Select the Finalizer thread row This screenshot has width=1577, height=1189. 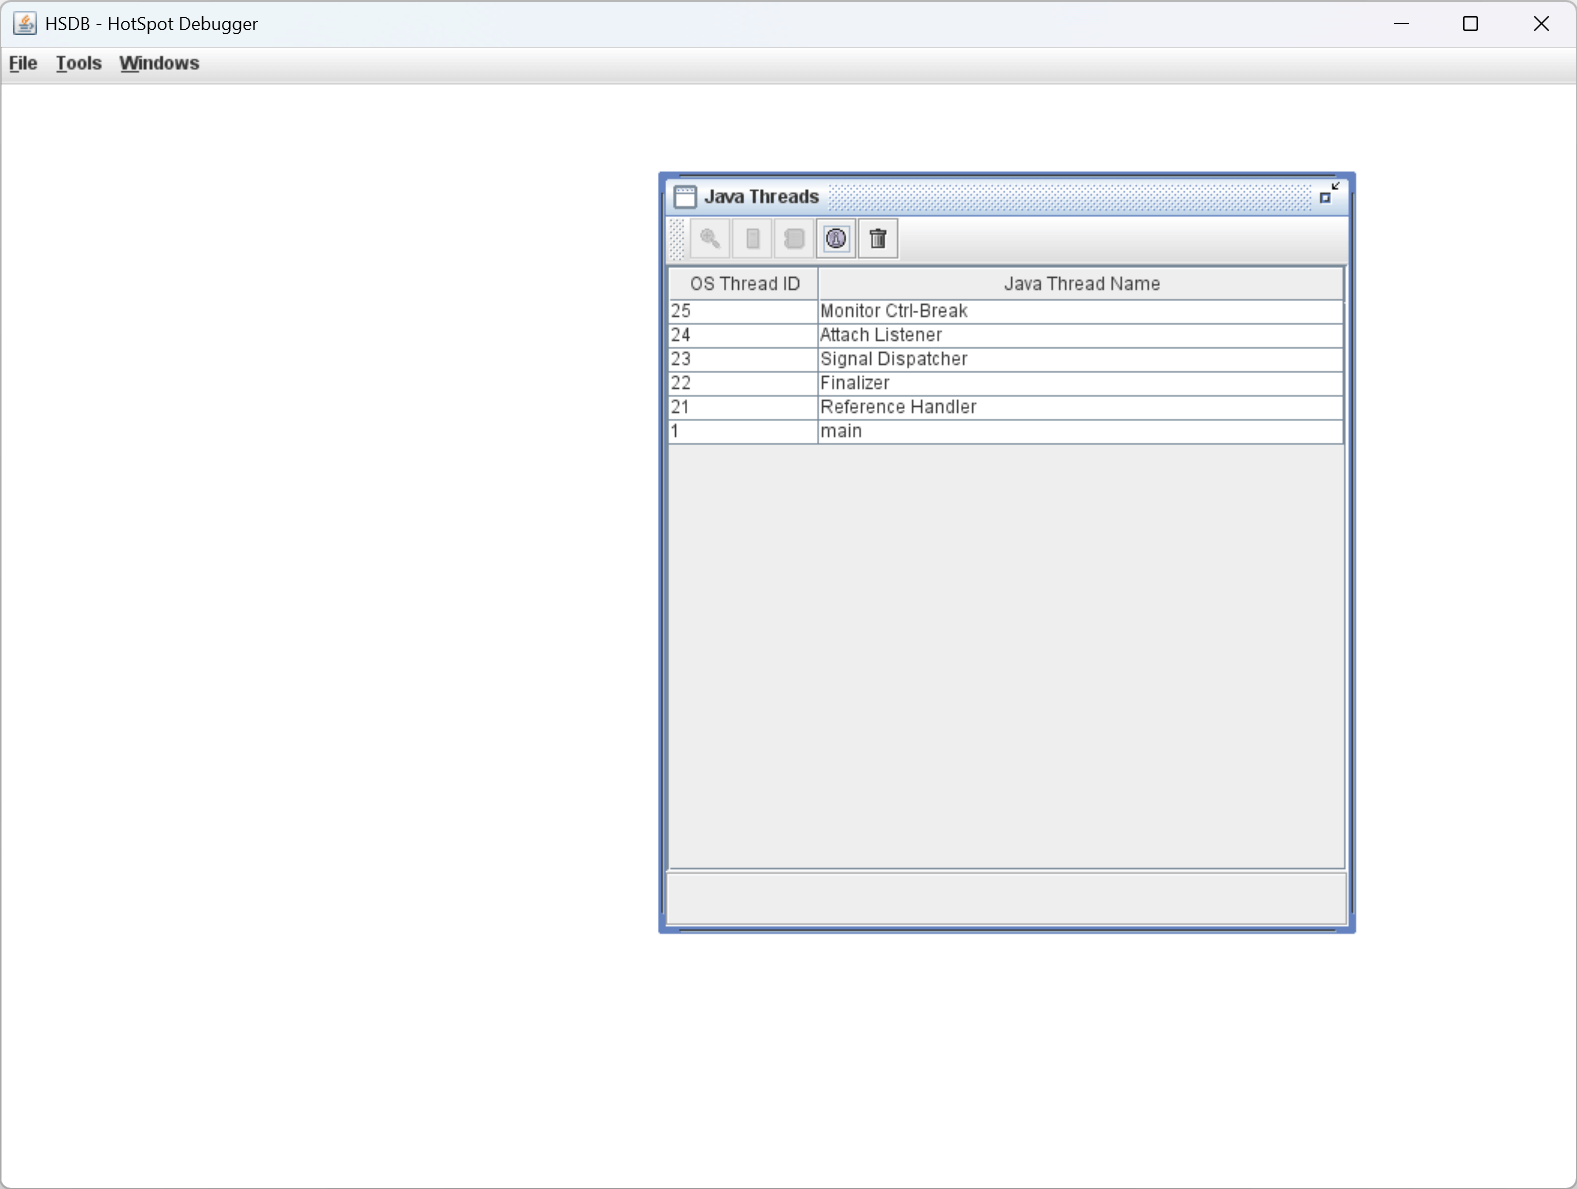click(1006, 383)
